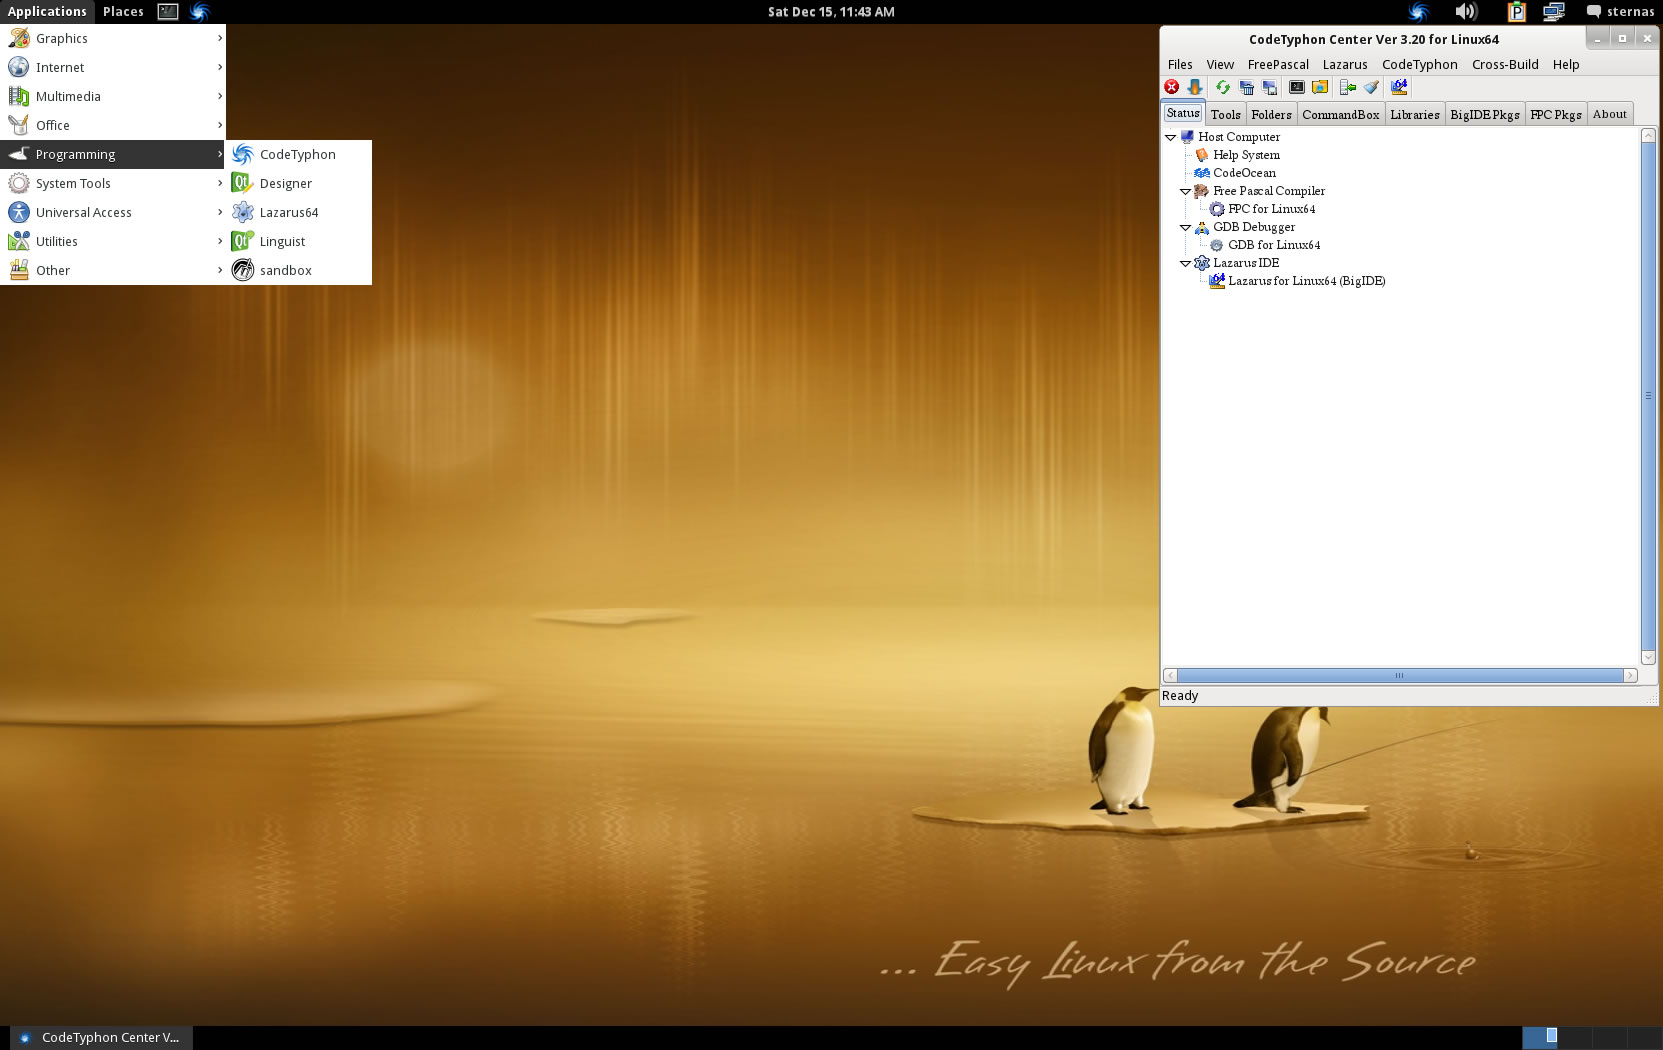
Task: Click the network monitors tray icon
Action: 1553,12
